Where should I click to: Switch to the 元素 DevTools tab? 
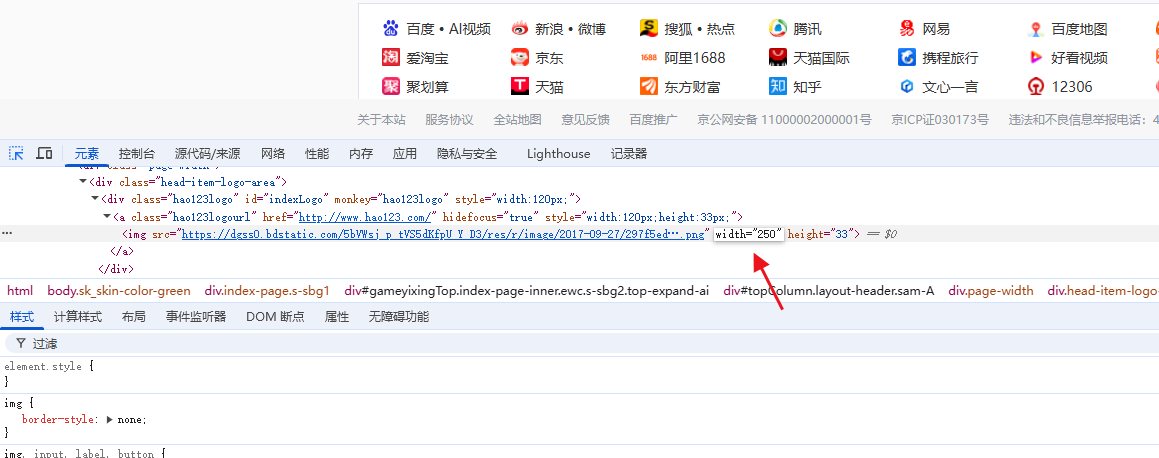(86, 154)
